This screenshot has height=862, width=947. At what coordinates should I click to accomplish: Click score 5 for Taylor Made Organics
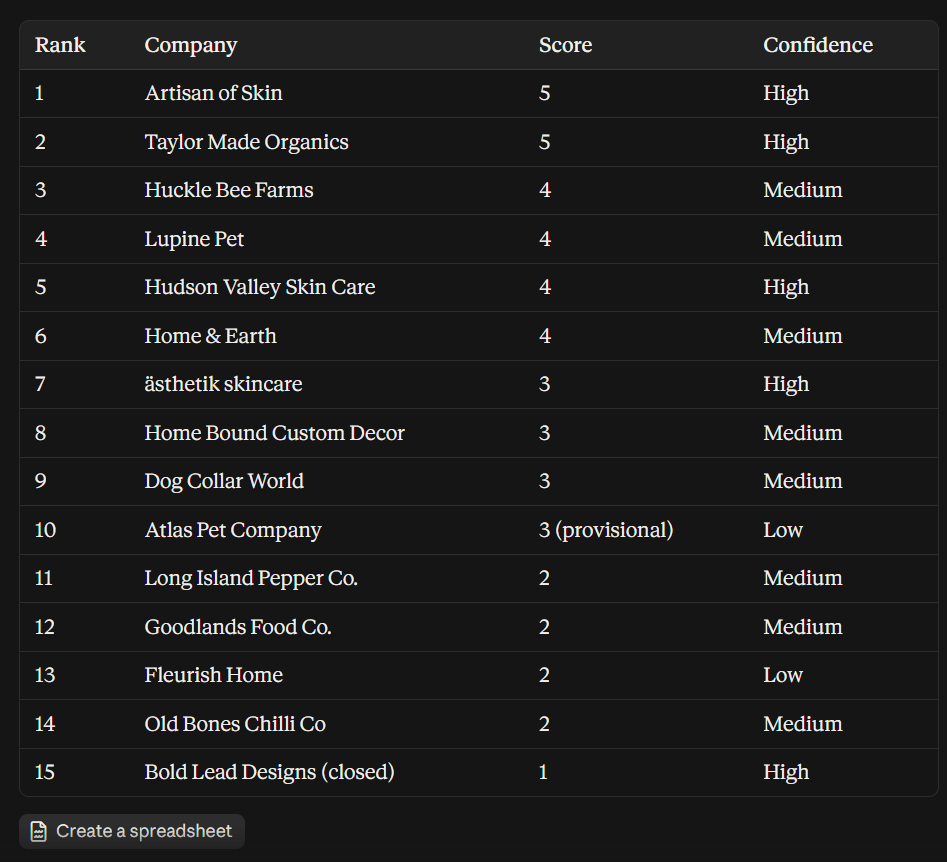(x=544, y=142)
